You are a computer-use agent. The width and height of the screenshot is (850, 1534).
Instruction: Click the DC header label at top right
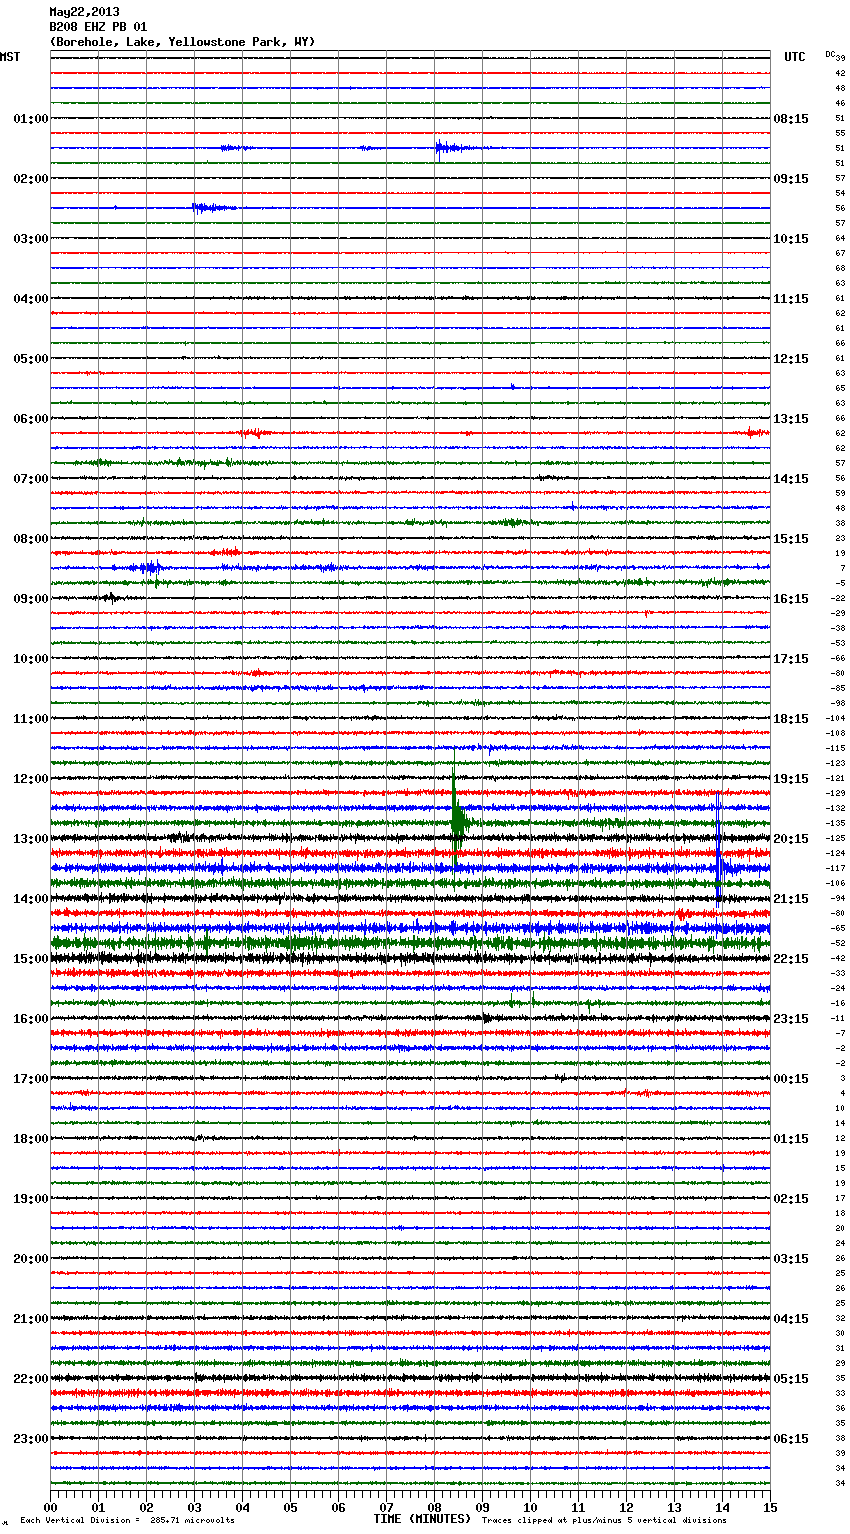point(830,54)
